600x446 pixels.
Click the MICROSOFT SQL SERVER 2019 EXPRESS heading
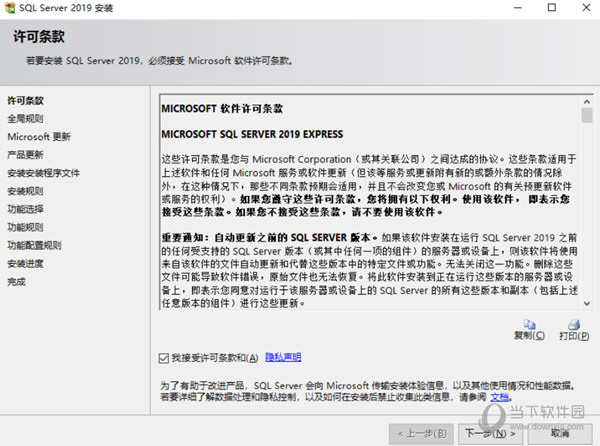pyautogui.click(x=252, y=134)
